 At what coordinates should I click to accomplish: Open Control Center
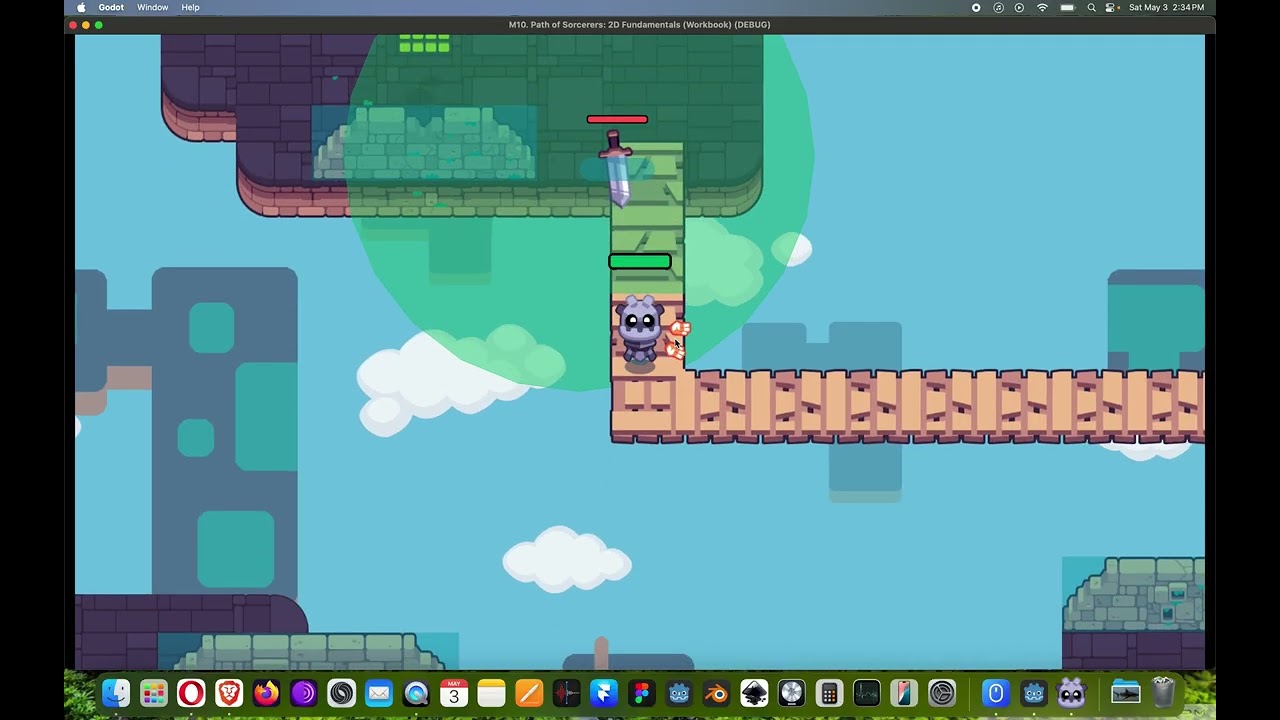tap(1111, 7)
